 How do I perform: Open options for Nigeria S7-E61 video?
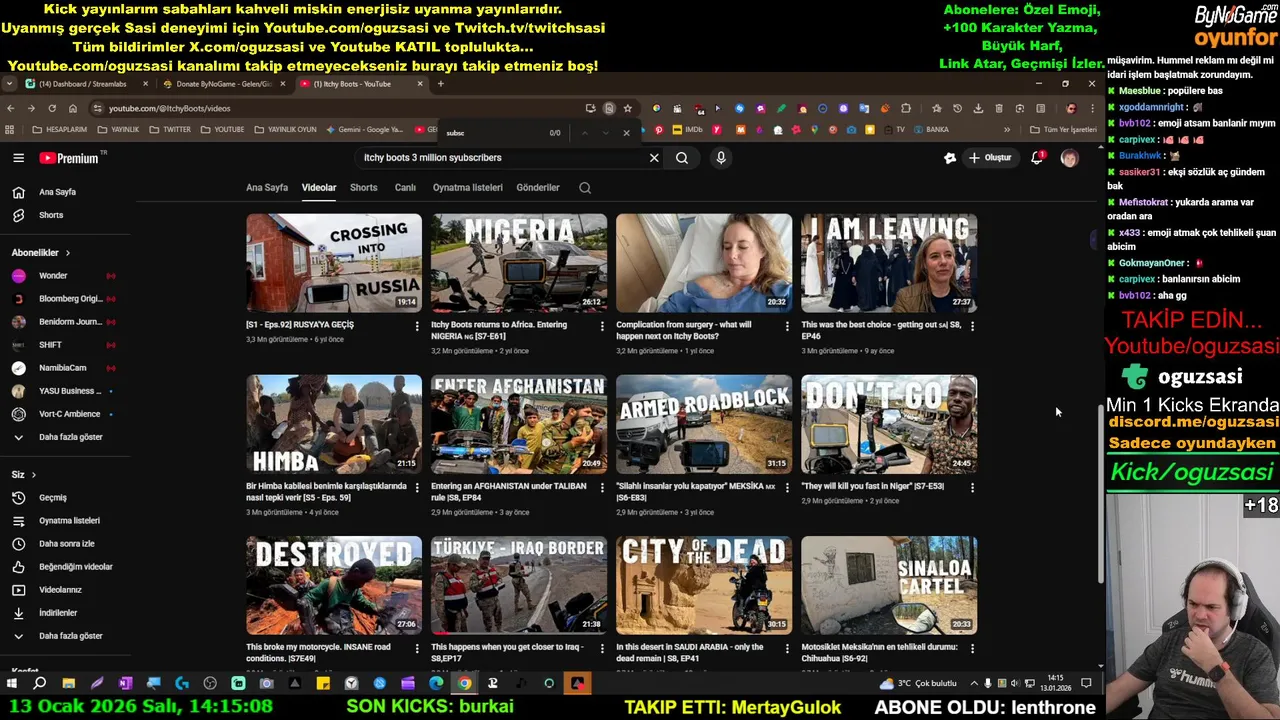click(602, 326)
